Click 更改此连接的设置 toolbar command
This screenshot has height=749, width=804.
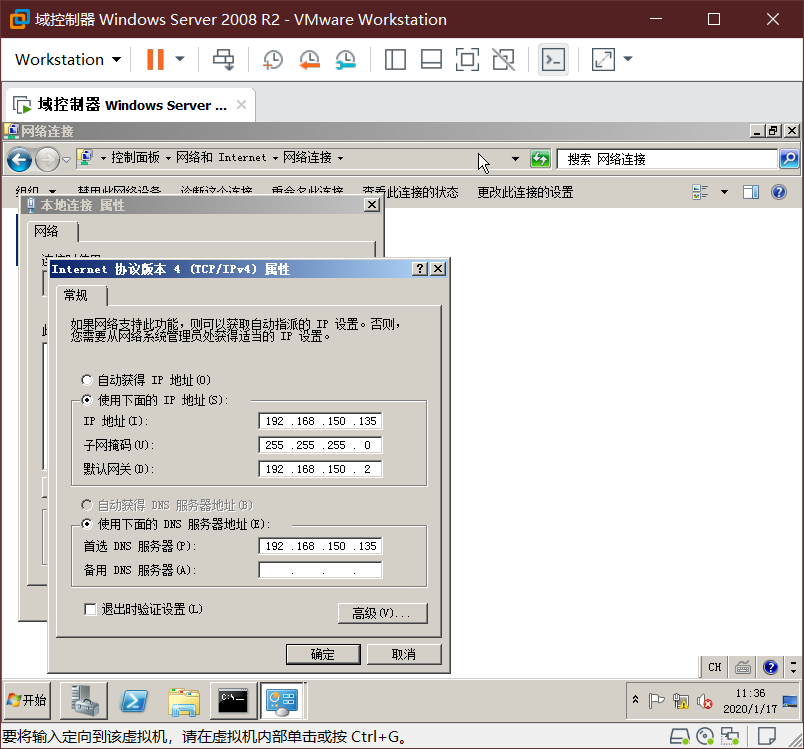point(525,192)
